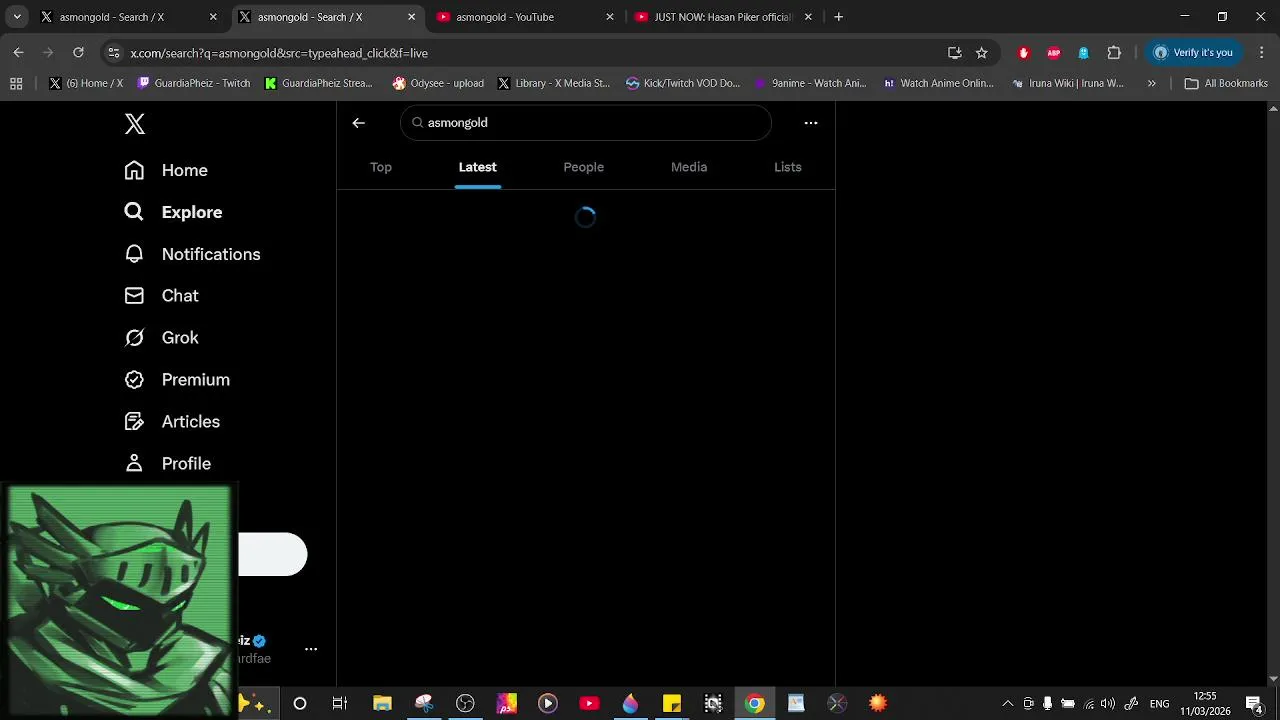Open Iruna Wiki bookmark
The height and width of the screenshot is (720, 1280).
coord(1067,84)
